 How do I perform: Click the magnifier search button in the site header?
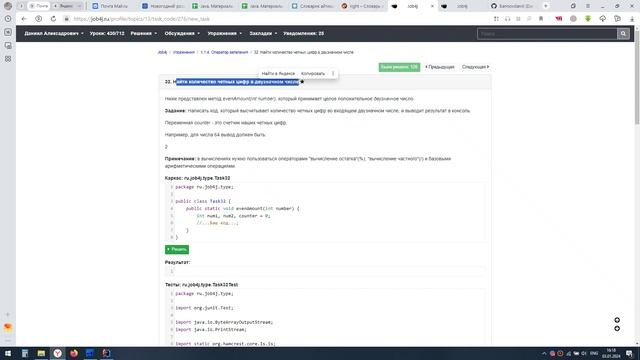pos(623,33)
